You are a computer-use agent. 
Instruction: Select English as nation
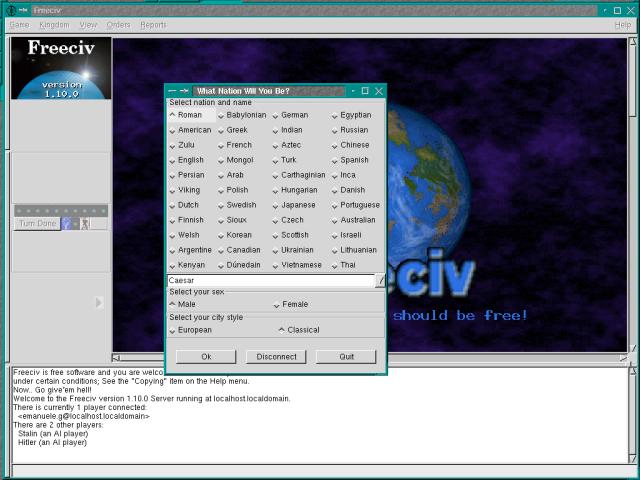click(x=187, y=160)
